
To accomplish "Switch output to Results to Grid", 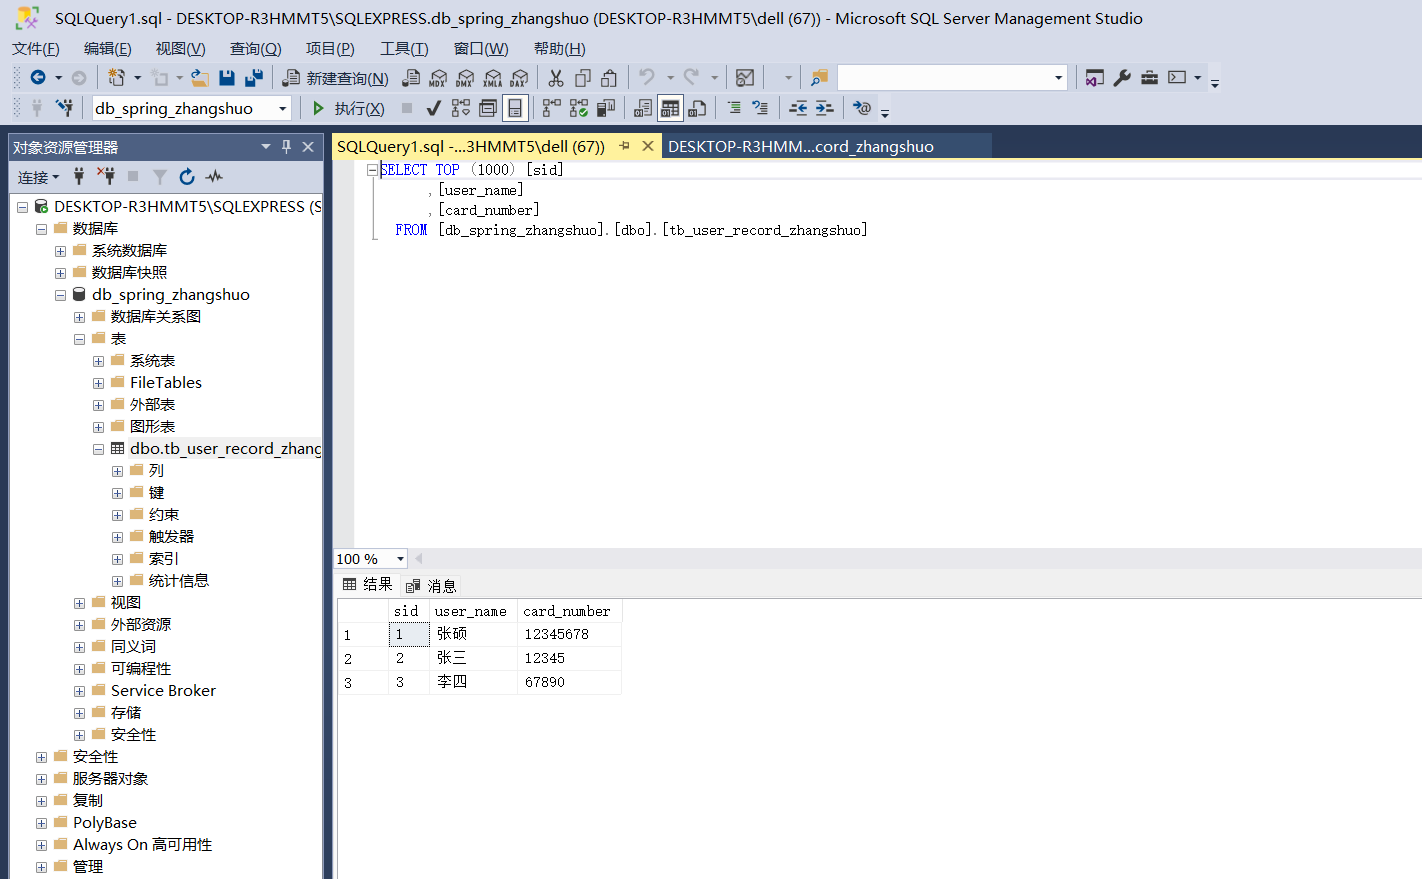I will [x=670, y=108].
